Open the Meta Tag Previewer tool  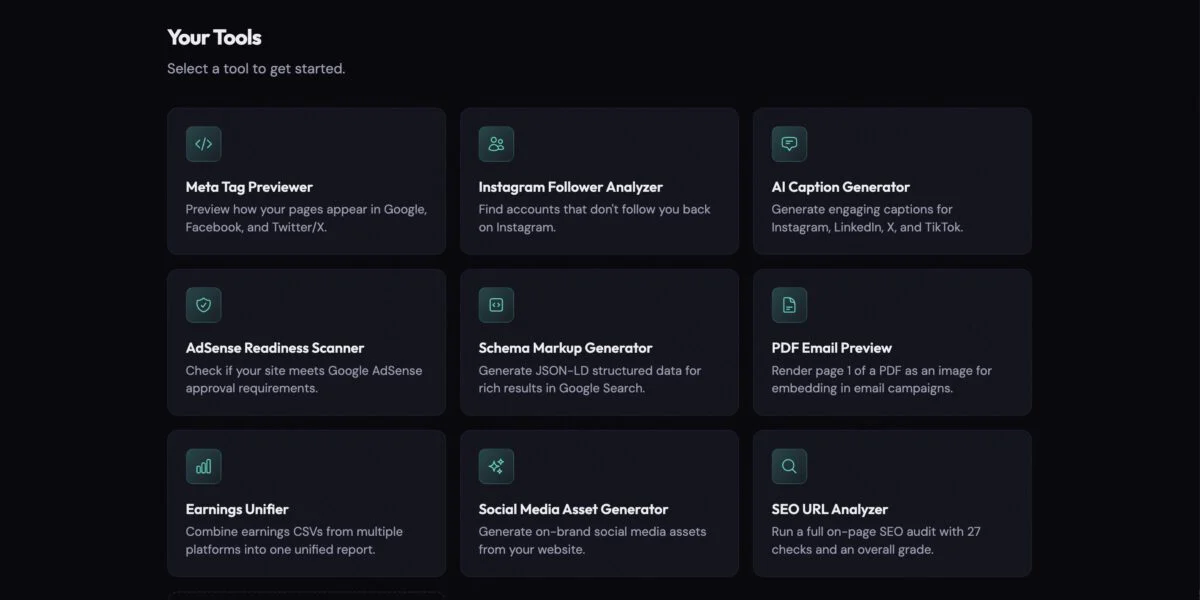tap(306, 180)
